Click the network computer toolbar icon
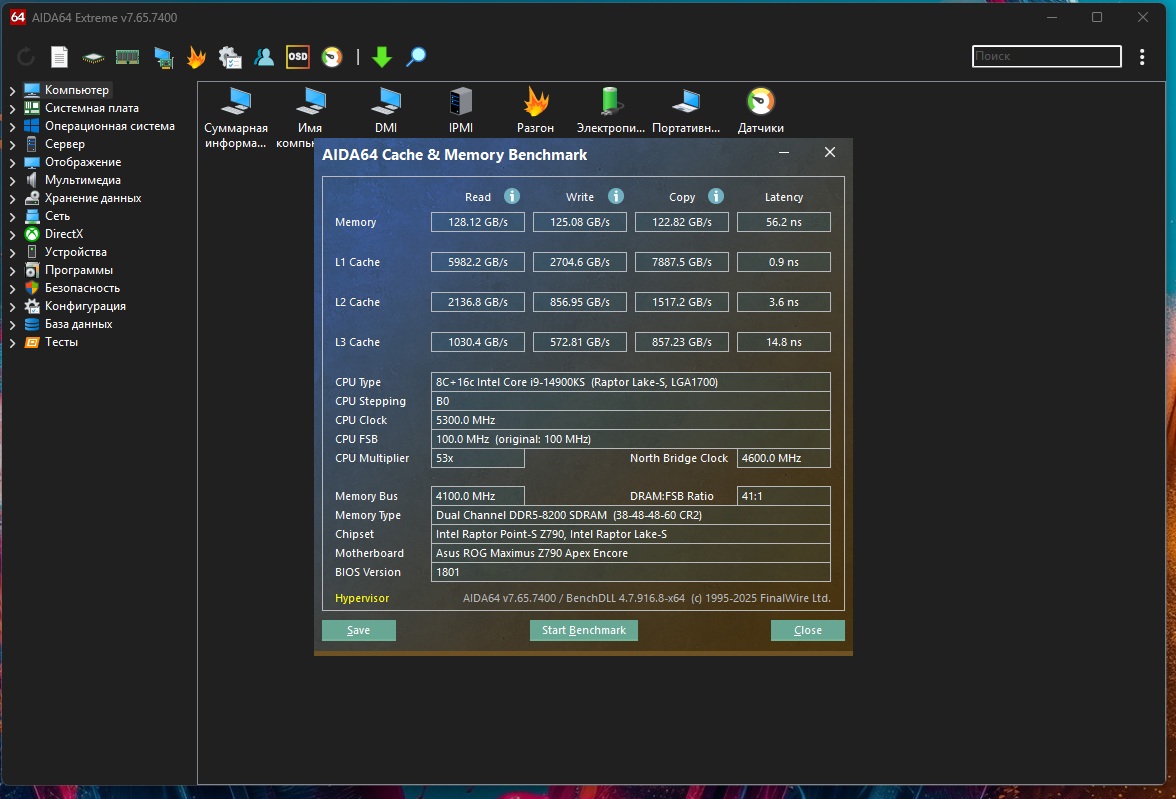1176x799 pixels. point(163,57)
